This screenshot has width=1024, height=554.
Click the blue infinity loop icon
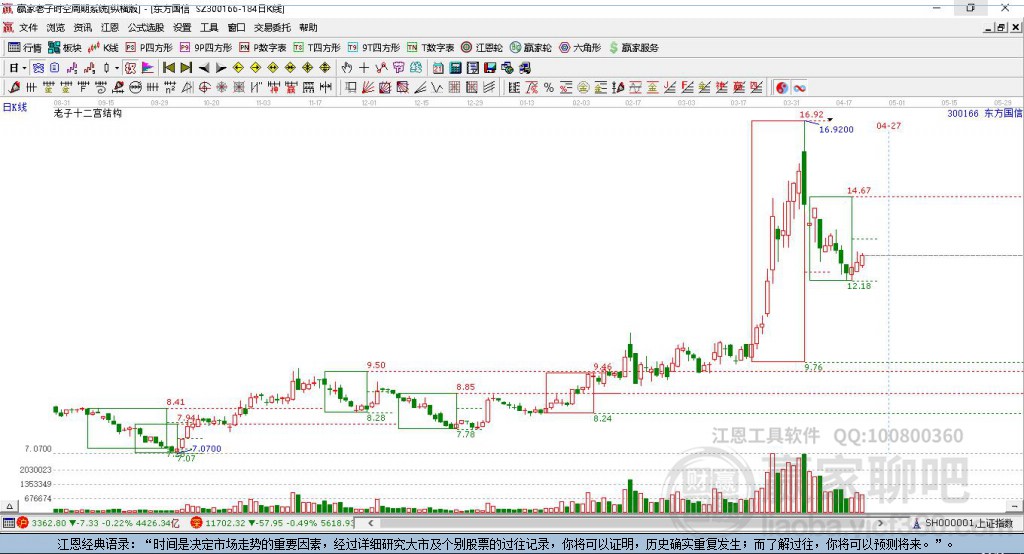pos(799,88)
